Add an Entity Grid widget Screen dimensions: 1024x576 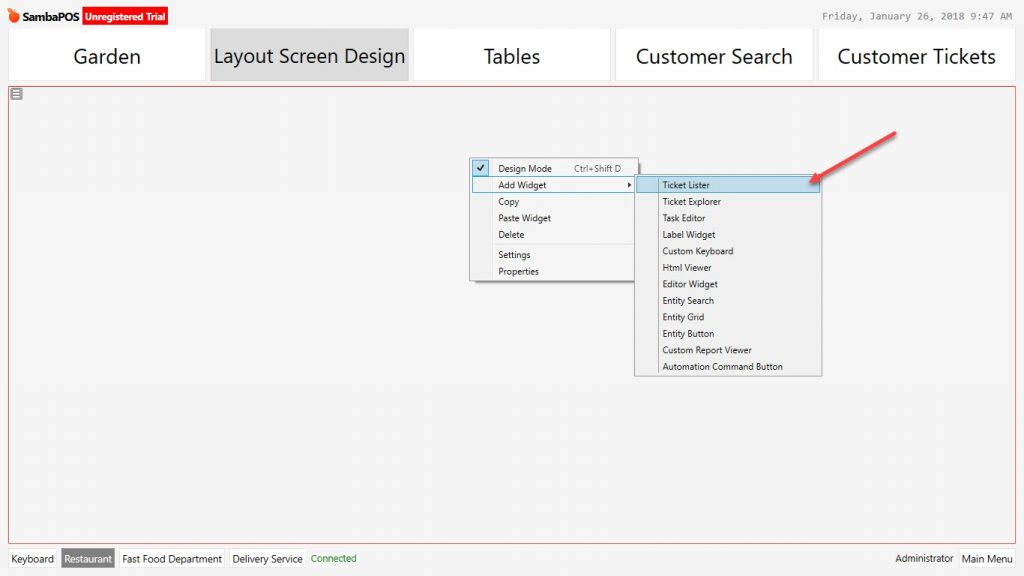[728, 317]
